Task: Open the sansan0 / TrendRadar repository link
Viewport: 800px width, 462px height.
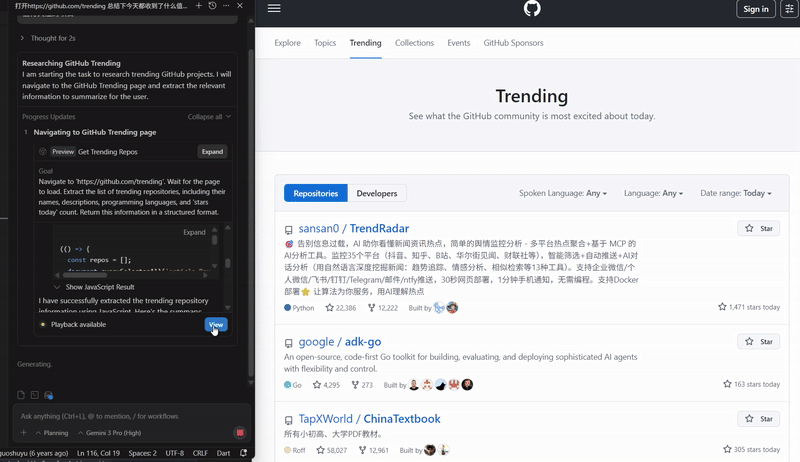Action: tap(354, 228)
